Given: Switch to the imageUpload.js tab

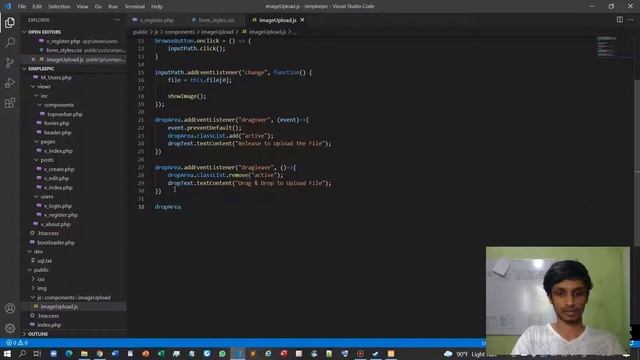Looking at the screenshot, I should [278, 20].
